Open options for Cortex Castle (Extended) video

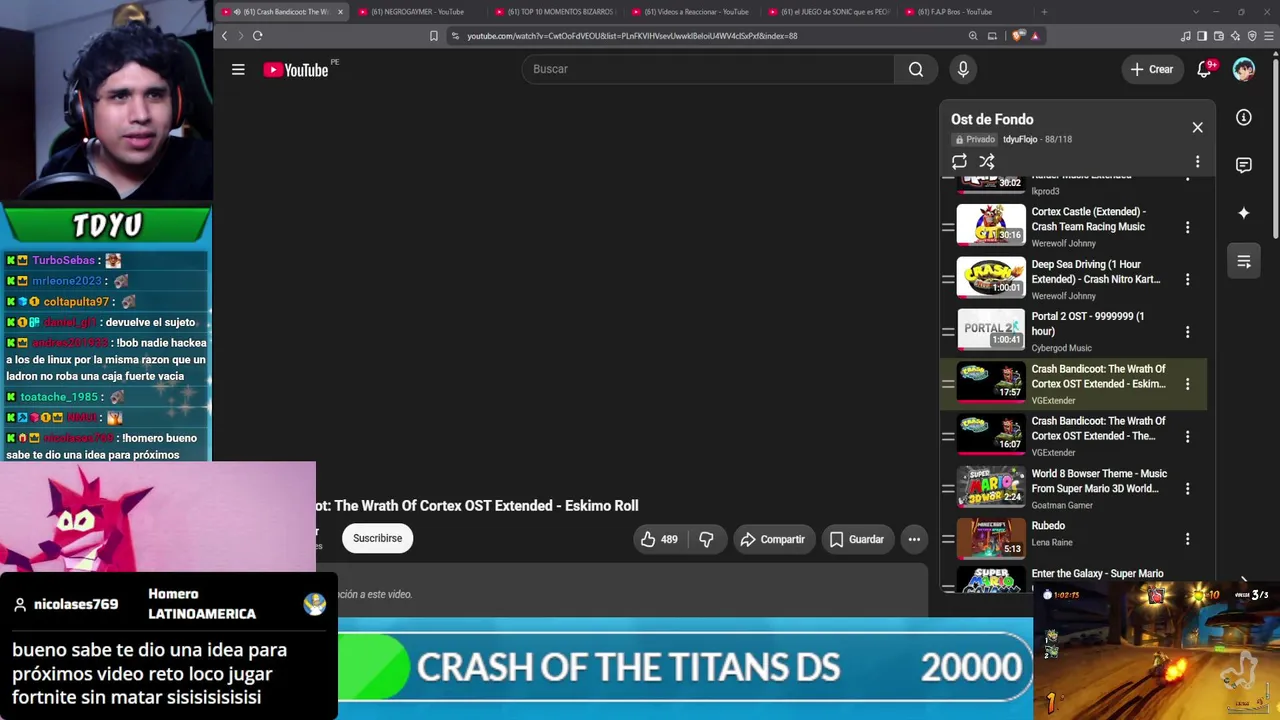[x=1187, y=227]
